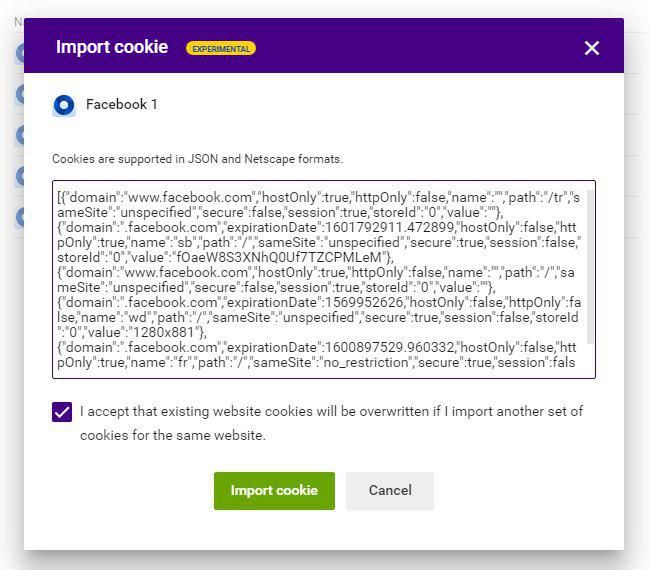Viewport: 650px width, 570px height.
Task: Cancel the cookie import
Action: [x=390, y=491]
